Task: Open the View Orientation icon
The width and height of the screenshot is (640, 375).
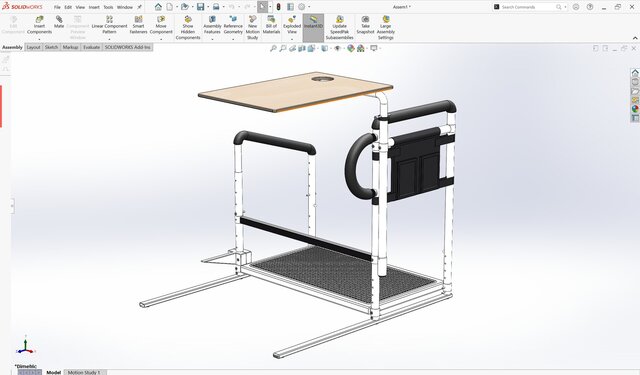Action: click(311, 48)
